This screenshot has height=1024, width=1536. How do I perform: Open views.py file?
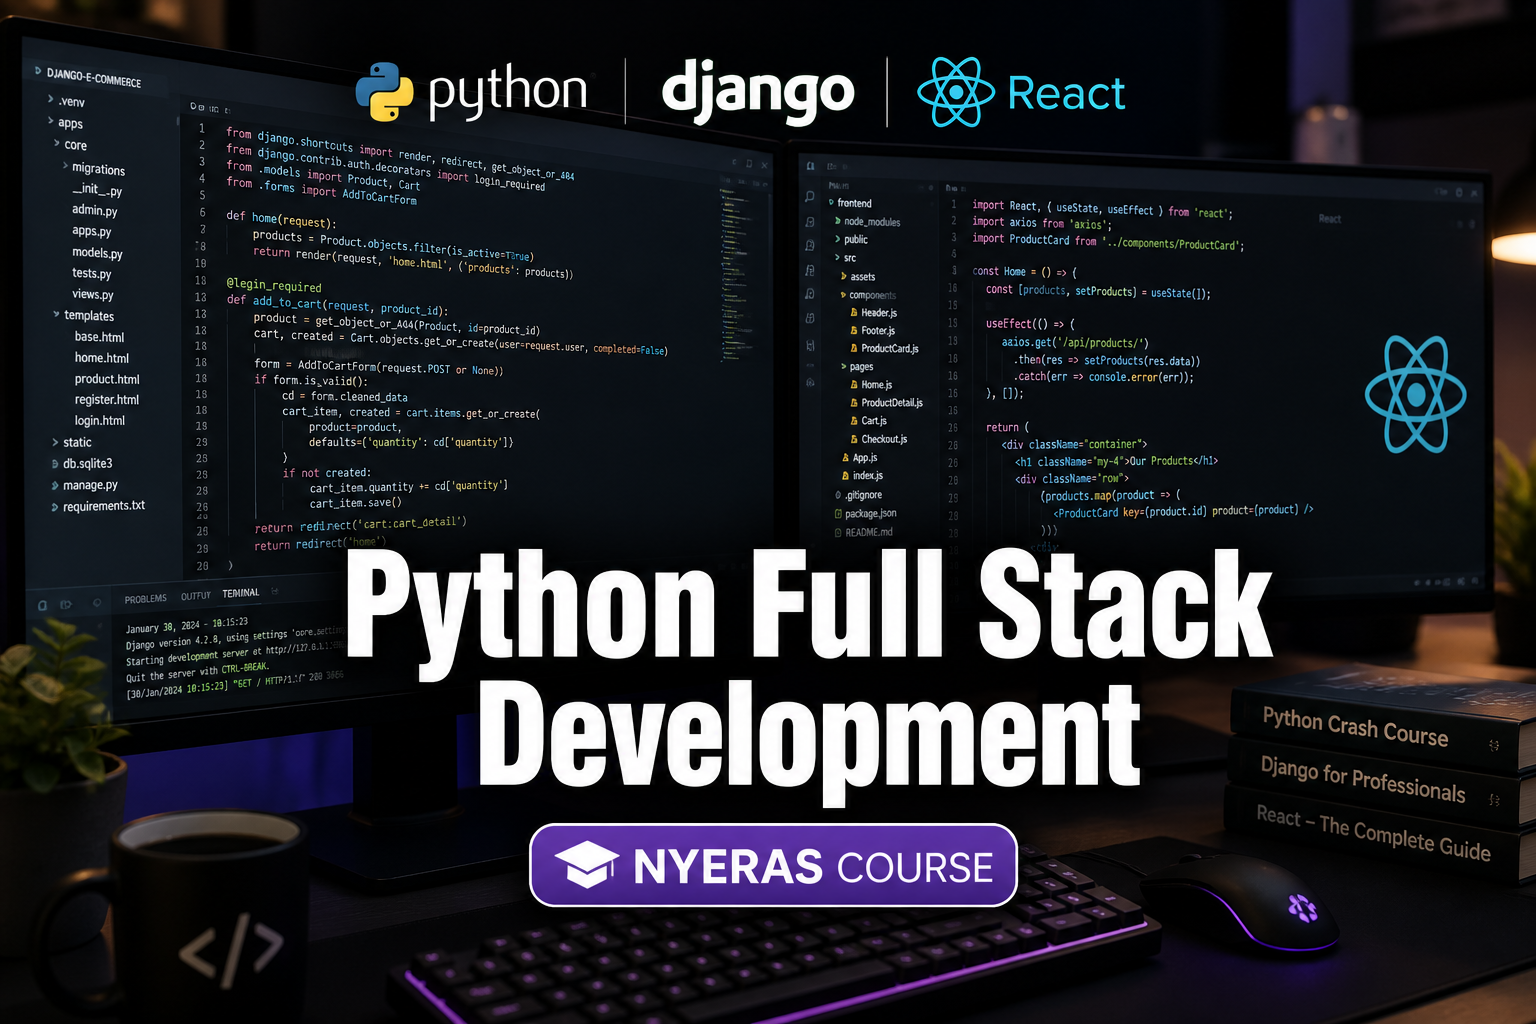93,294
